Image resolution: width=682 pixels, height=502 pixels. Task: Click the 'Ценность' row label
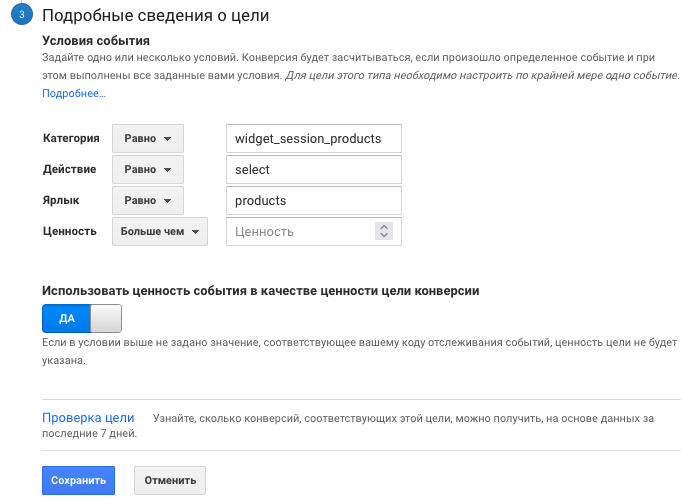click(70, 232)
